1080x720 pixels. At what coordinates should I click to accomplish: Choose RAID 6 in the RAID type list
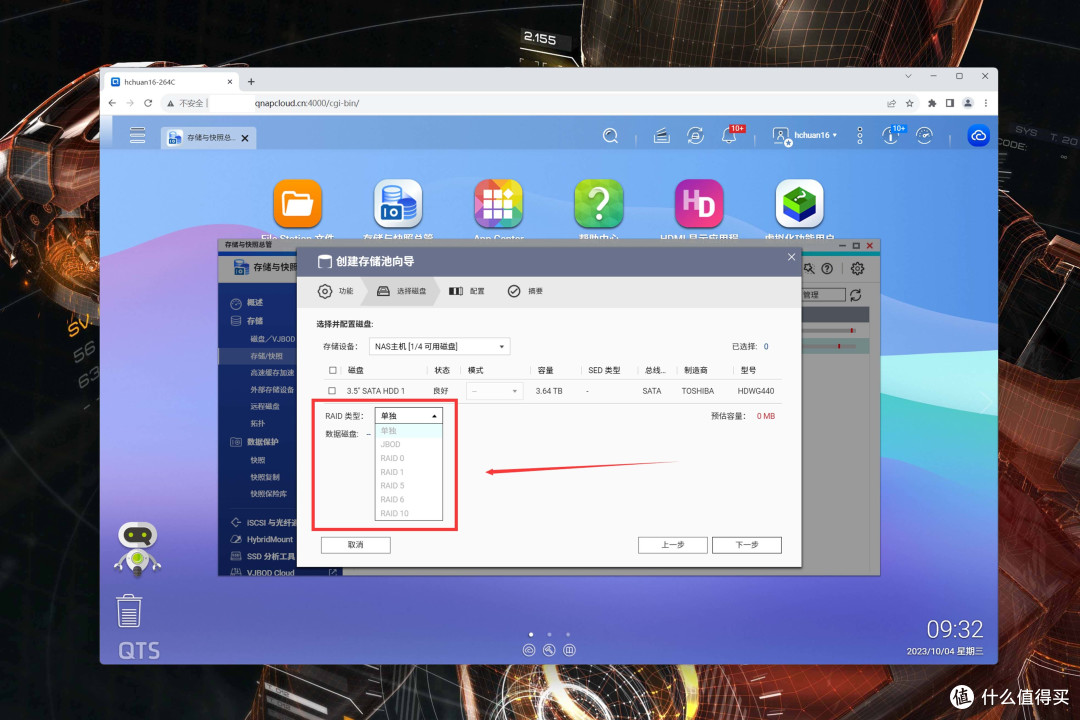(408, 500)
